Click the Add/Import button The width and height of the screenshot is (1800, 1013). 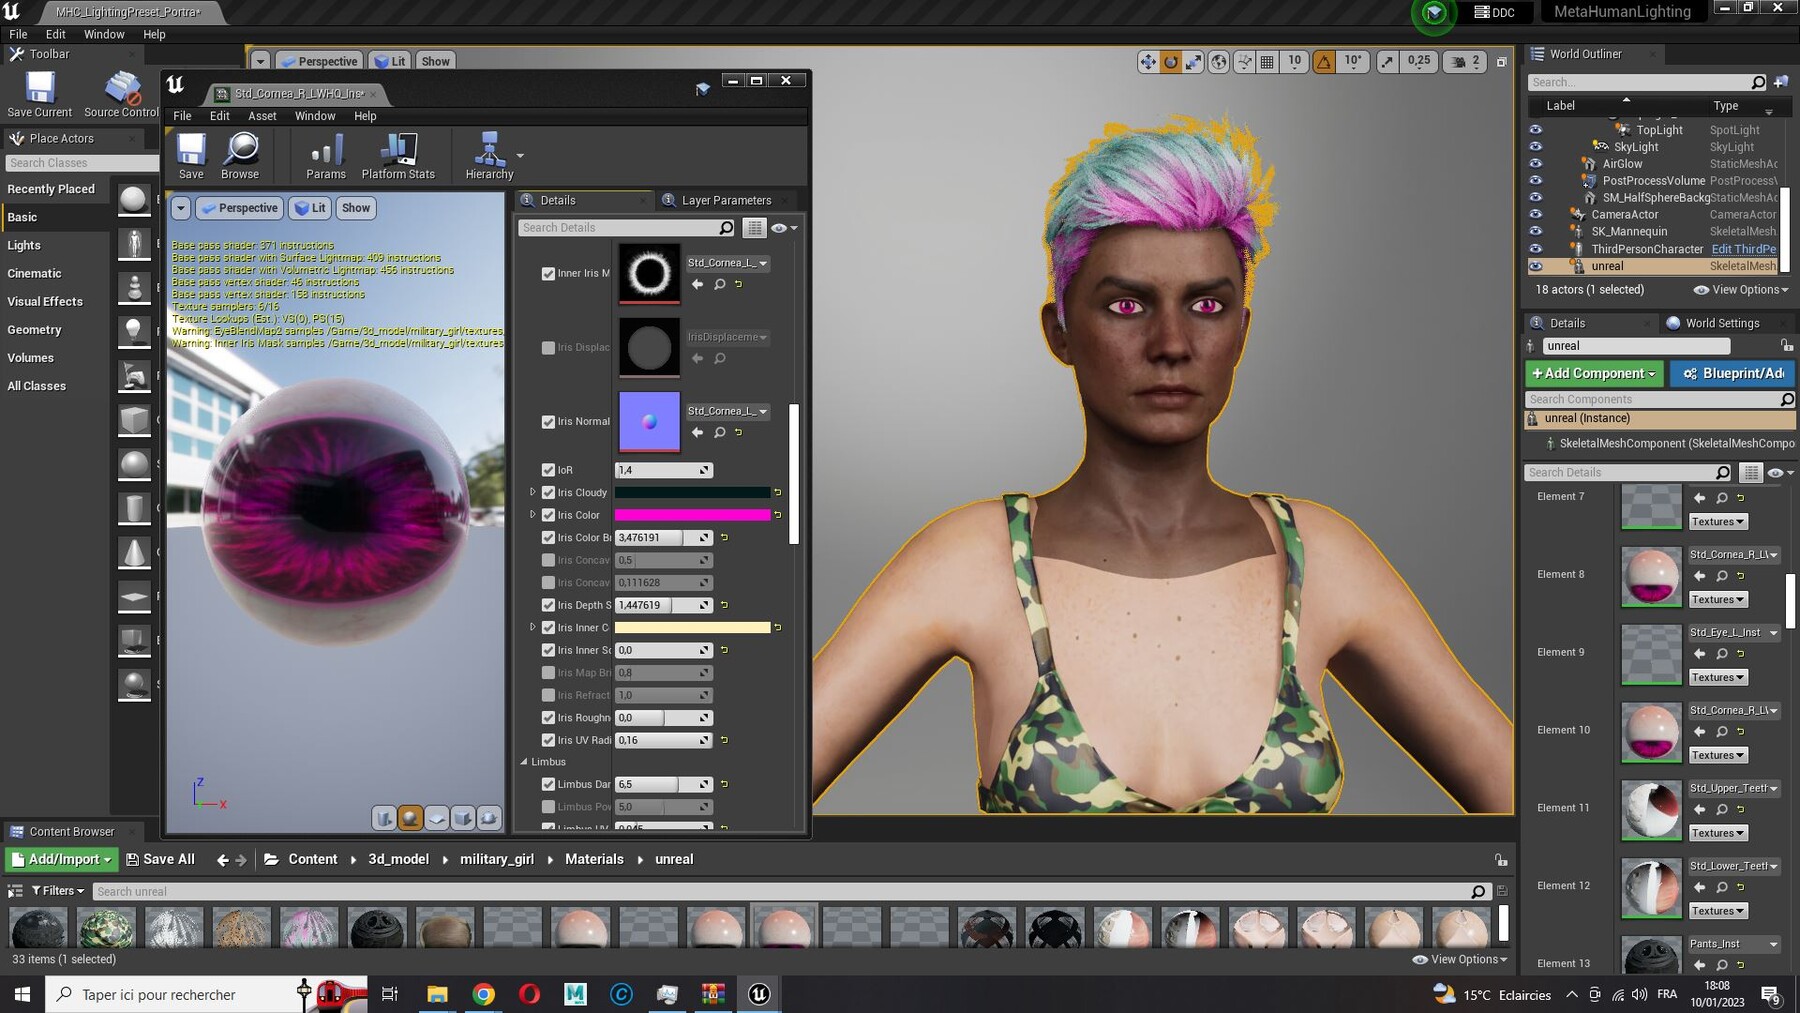click(62, 859)
